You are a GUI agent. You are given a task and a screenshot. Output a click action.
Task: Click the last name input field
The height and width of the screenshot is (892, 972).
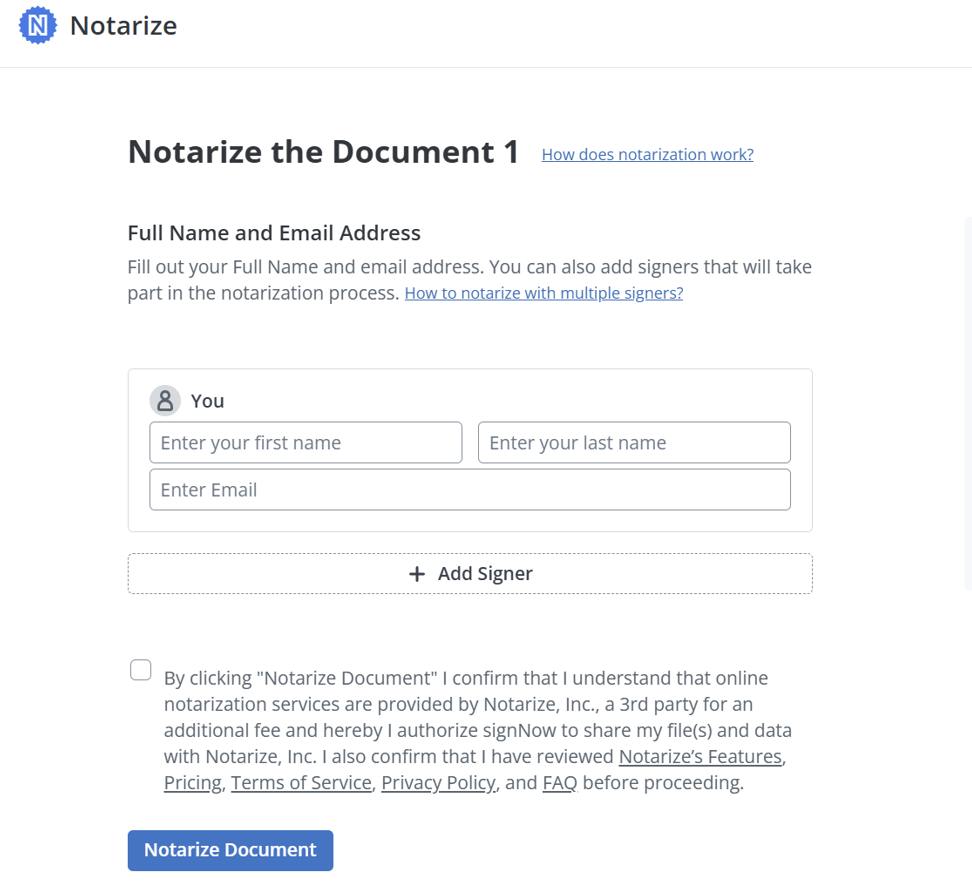(634, 443)
